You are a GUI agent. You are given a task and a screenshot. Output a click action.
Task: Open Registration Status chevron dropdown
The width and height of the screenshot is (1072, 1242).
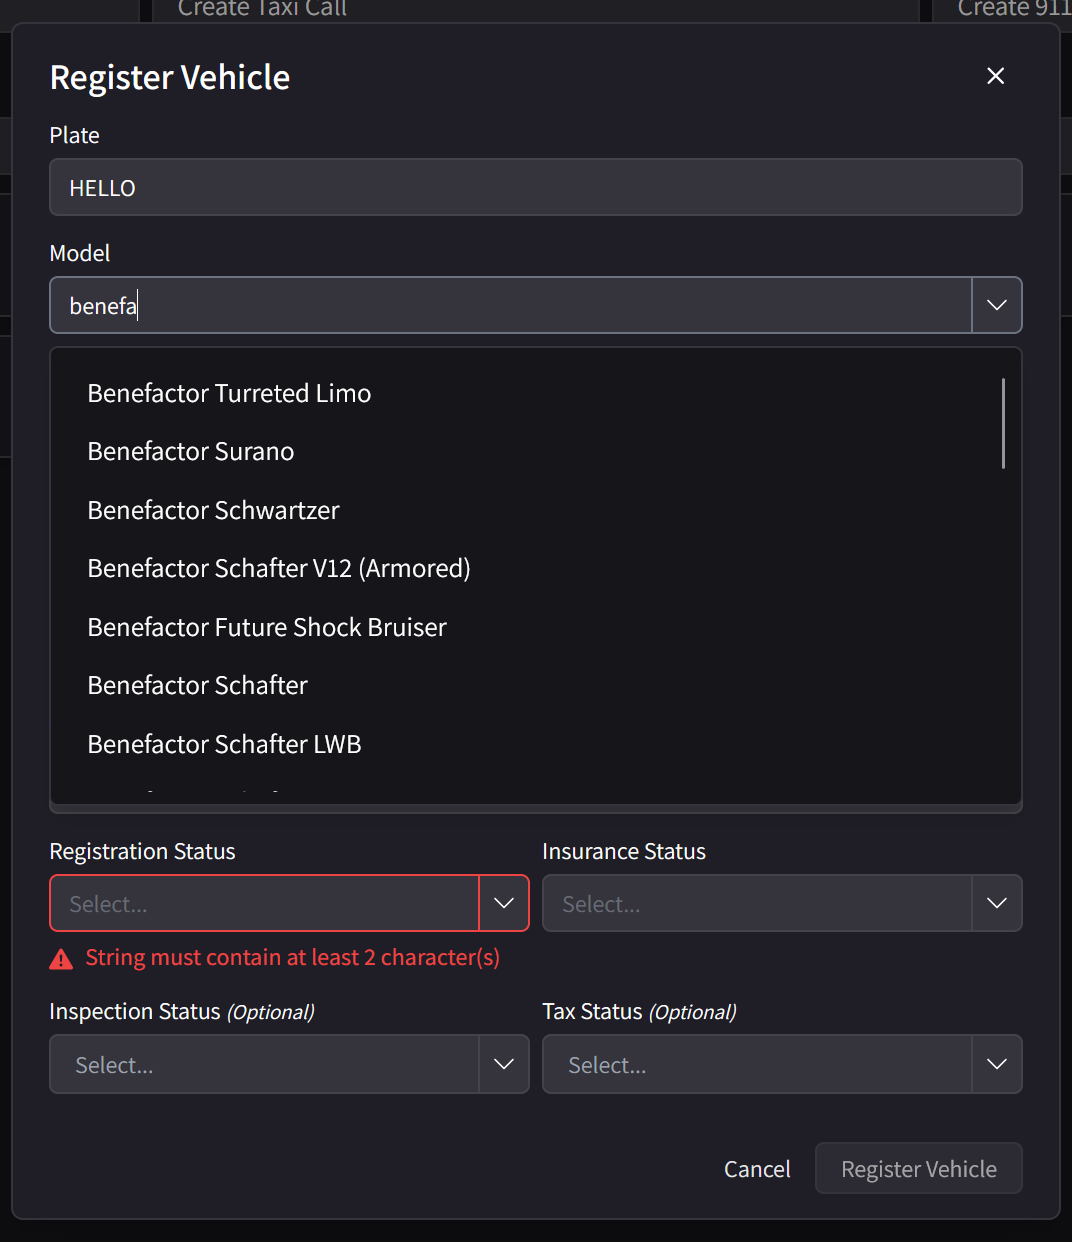[x=504, y=904]
